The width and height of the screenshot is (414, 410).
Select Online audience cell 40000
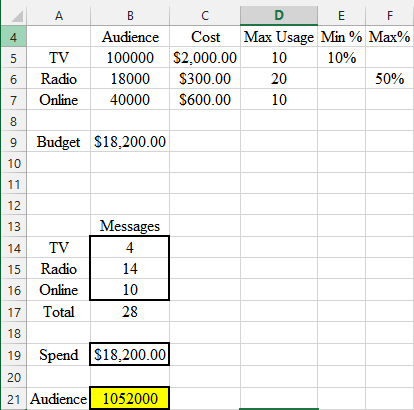(130, 100)
